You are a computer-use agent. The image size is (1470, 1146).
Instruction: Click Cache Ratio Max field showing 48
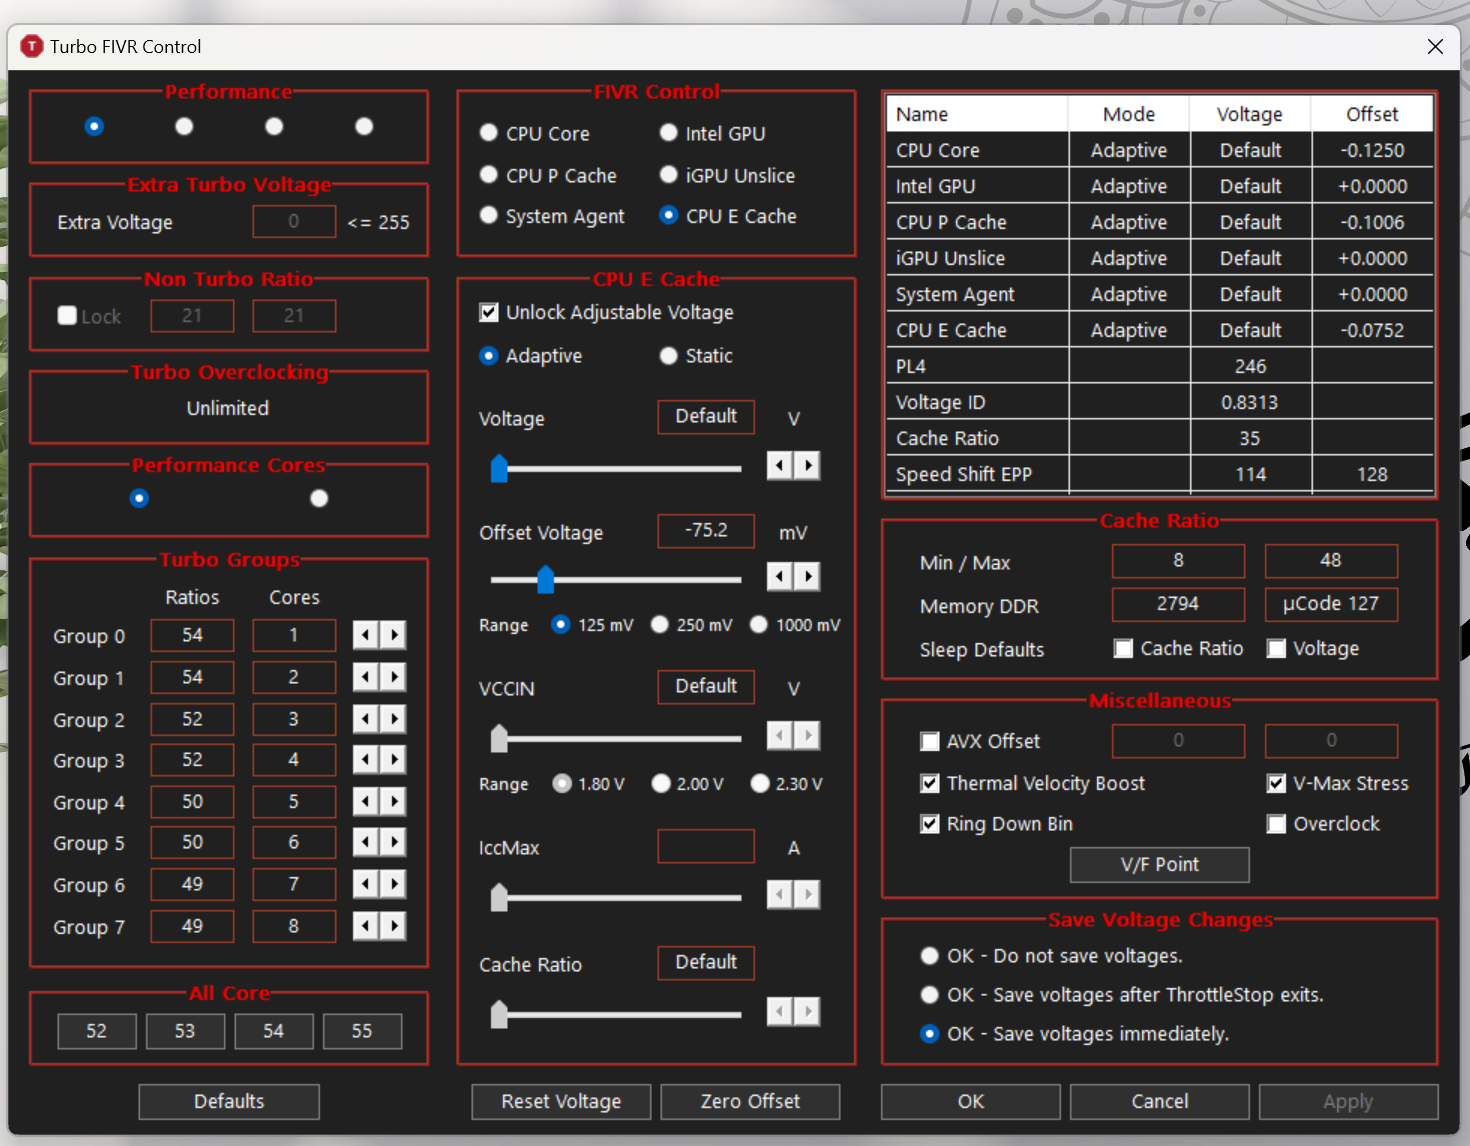pos(1331,560)
